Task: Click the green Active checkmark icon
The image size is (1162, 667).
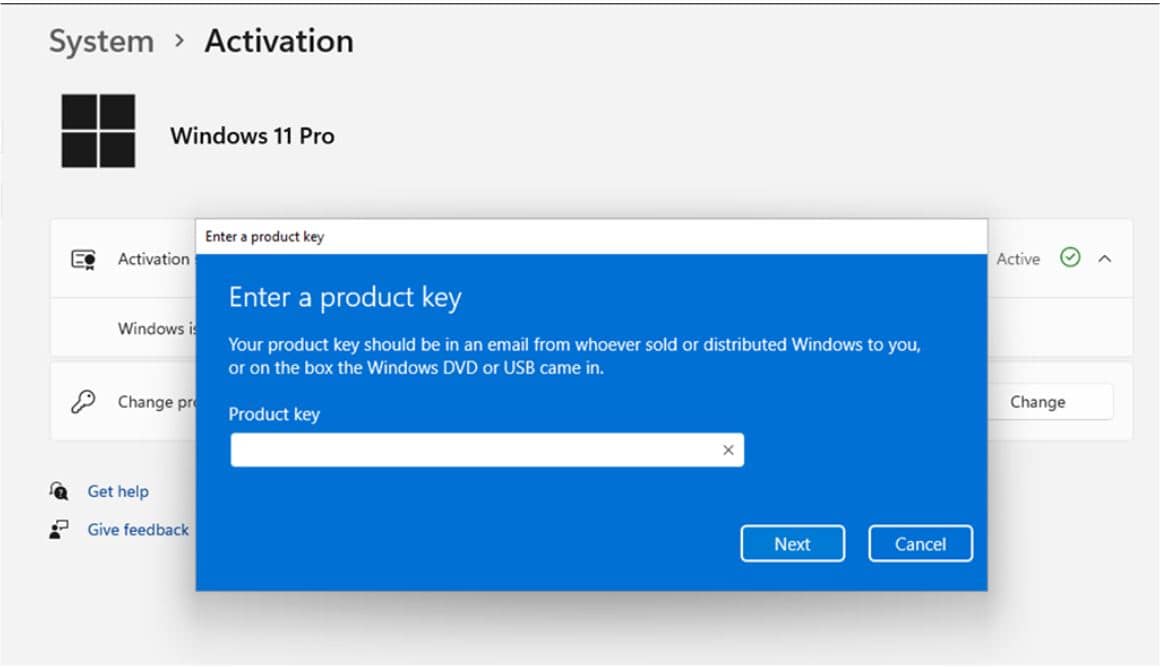Action: tap(1070, 258)
